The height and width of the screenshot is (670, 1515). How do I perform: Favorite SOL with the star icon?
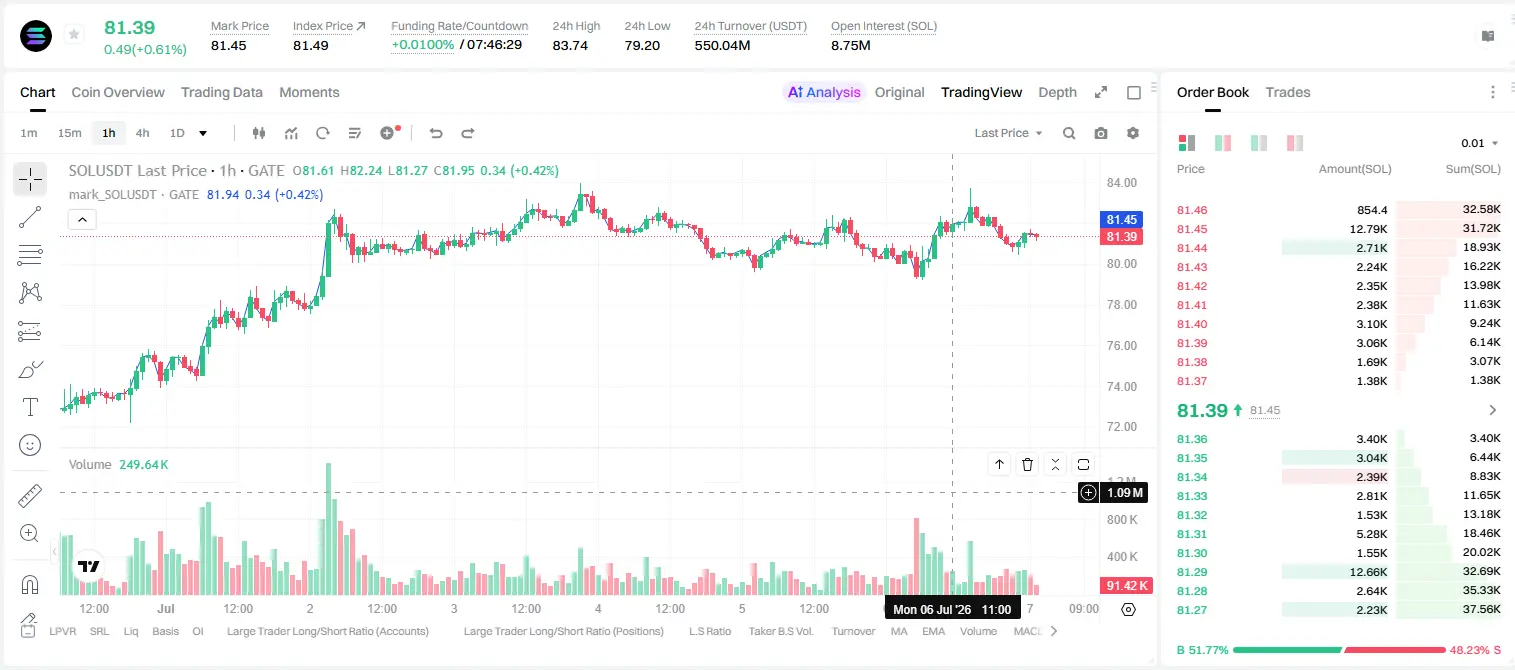point(74,35)
